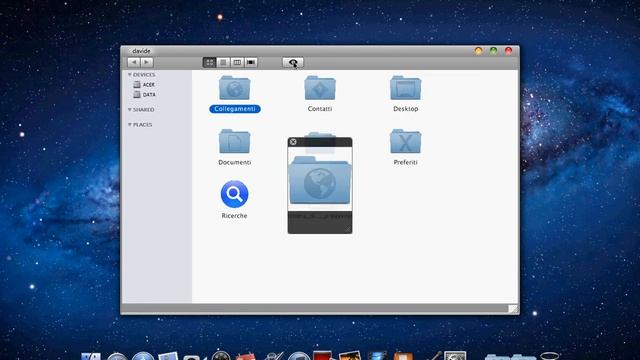Select the DATA drive in sidebar
The height and width of the screenshot is (360, 640).
144,95
